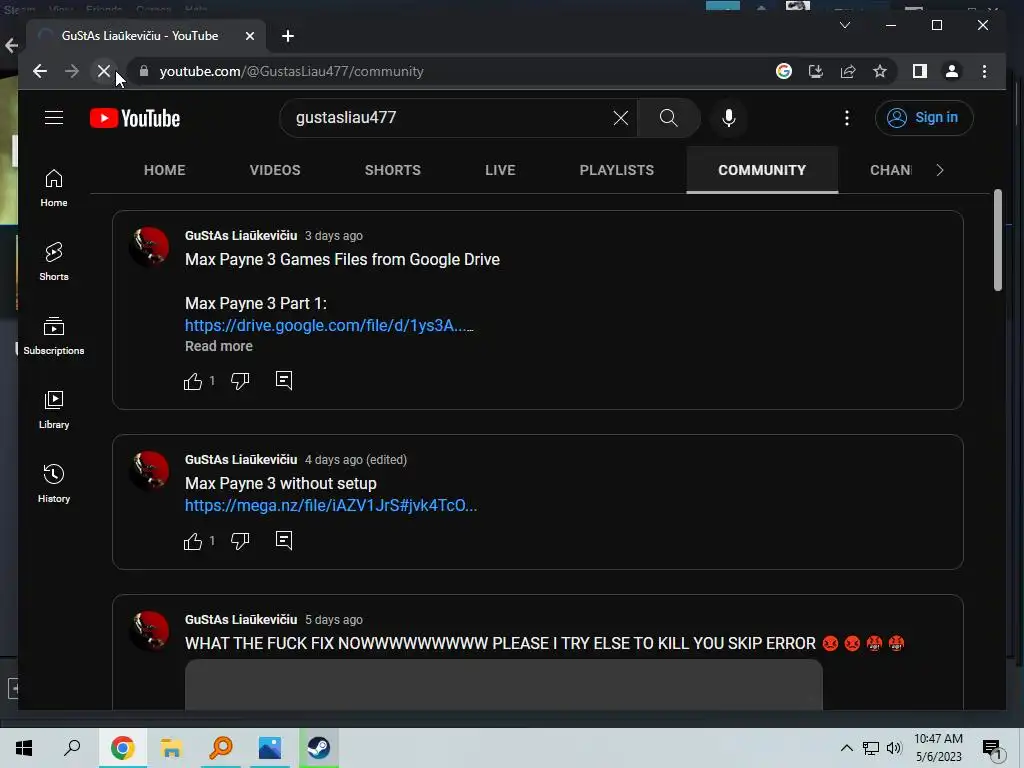Image resolution: width=1024 pixels, height=768 pixels.
Task: Open the Photos app from the taskbar
Action: tap(270, 748)
